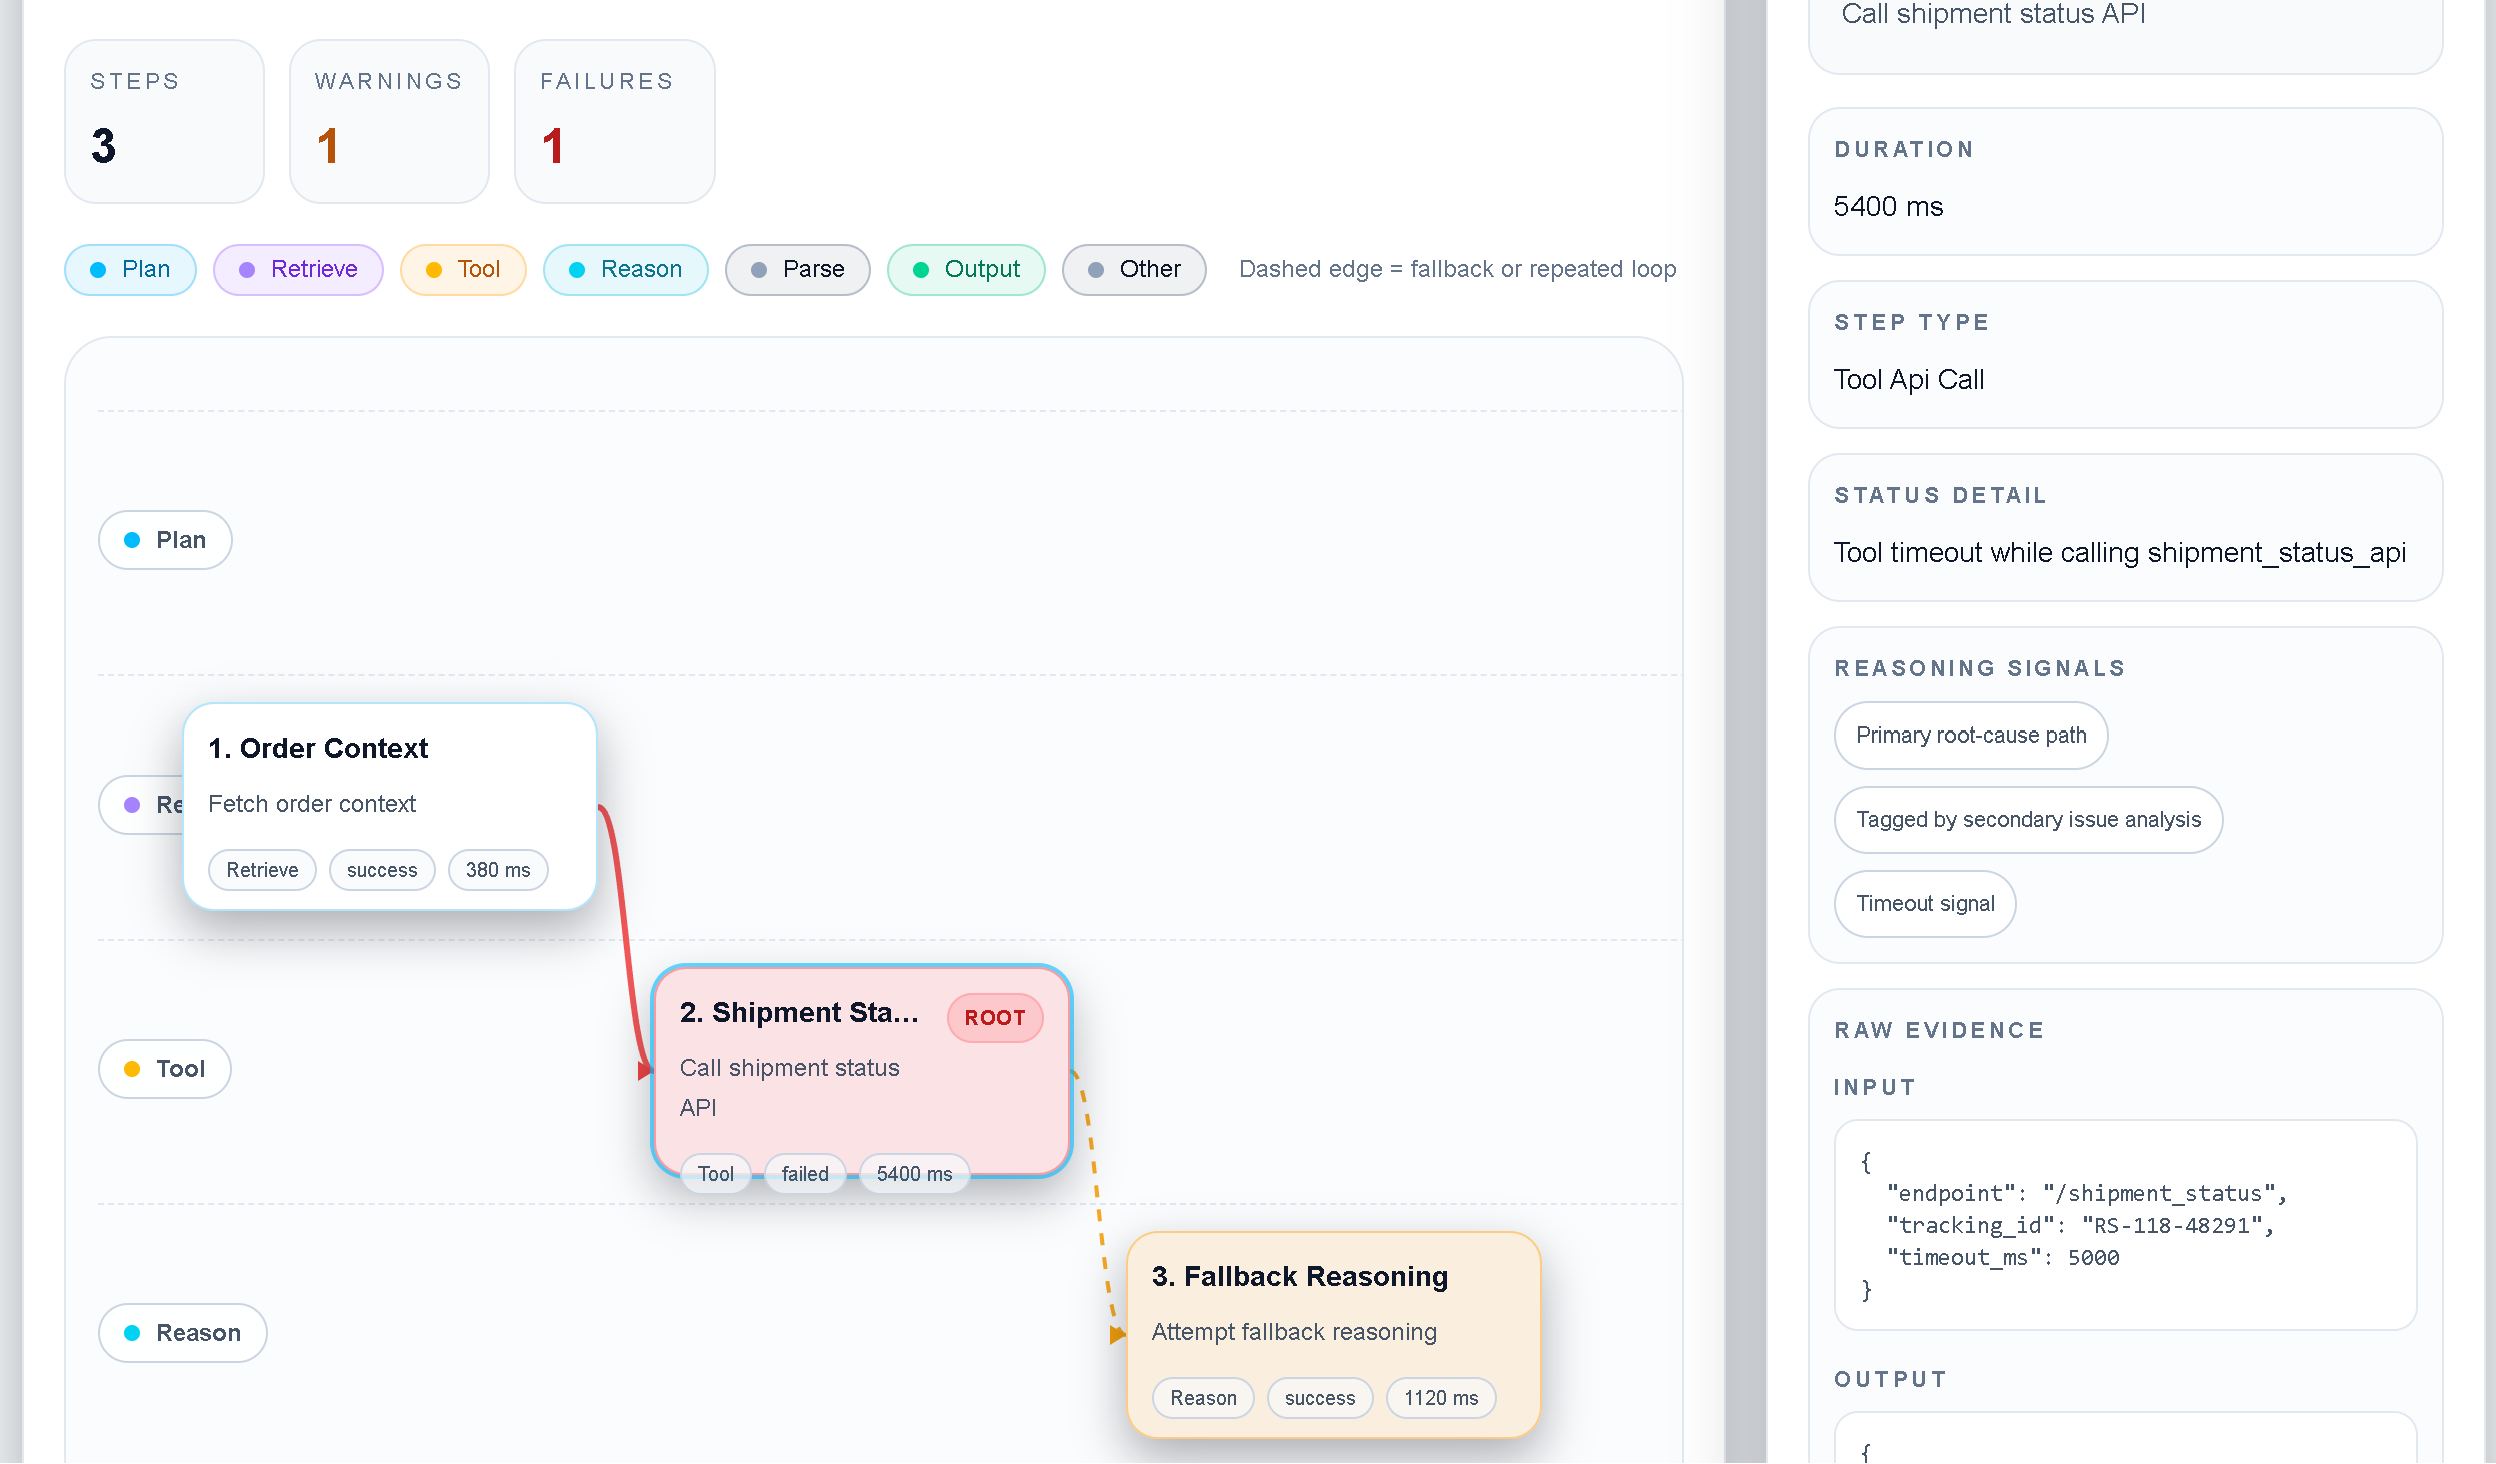Click the timeout status detail text
Image resolution: width=2496 pixels, height=1464 pixels.
pyautogui.click(x=2120, y=552)
